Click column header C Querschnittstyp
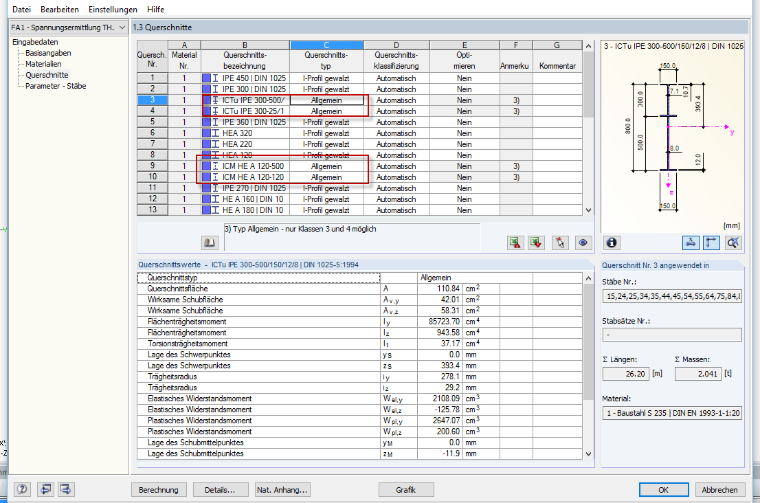This screenshot has height=503, width=760. tap(327, 56)
